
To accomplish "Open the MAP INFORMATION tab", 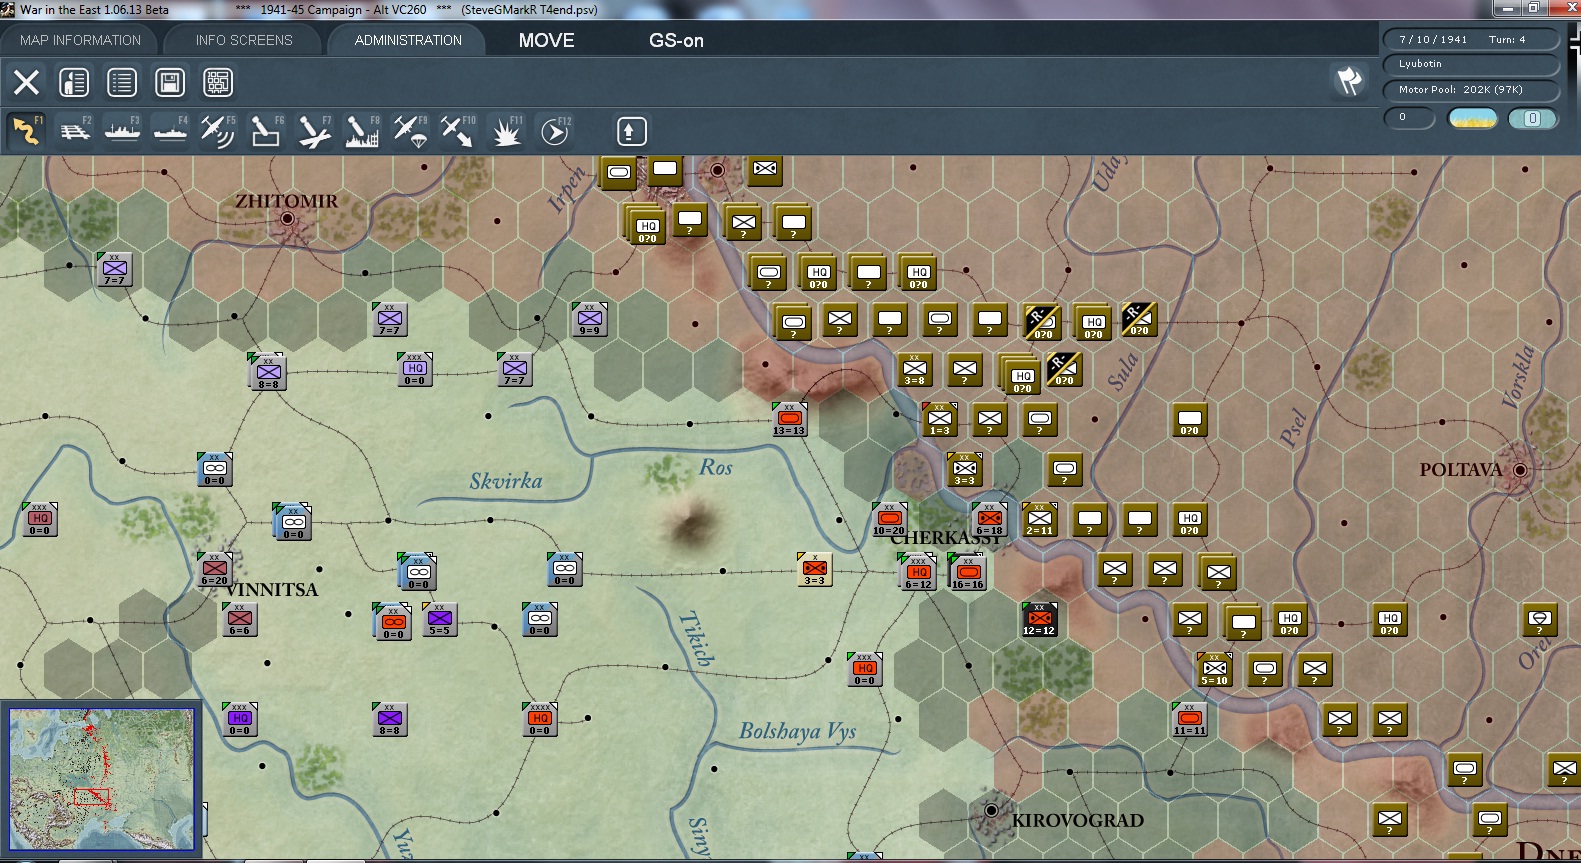I will click(x=80, y=40).
